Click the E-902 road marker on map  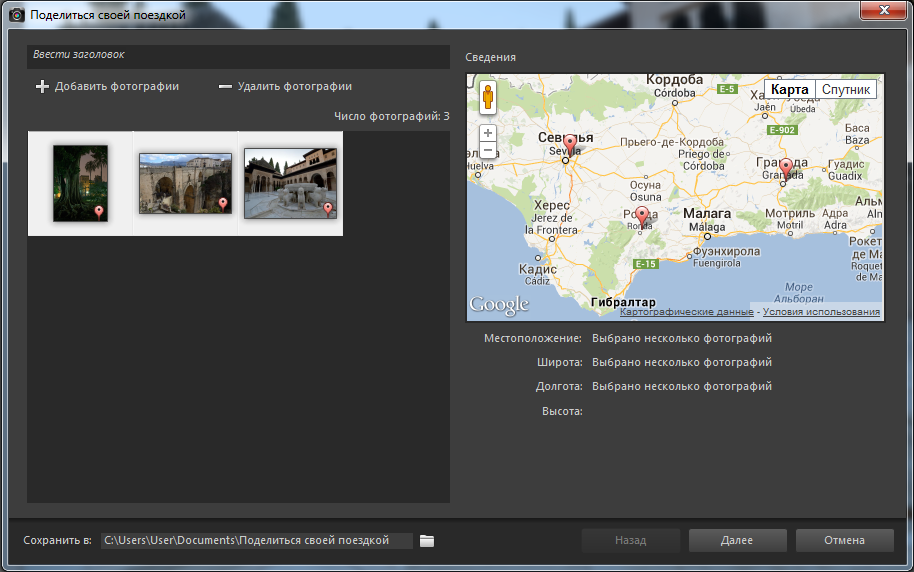pyautogui.click(x=782, y=130)
